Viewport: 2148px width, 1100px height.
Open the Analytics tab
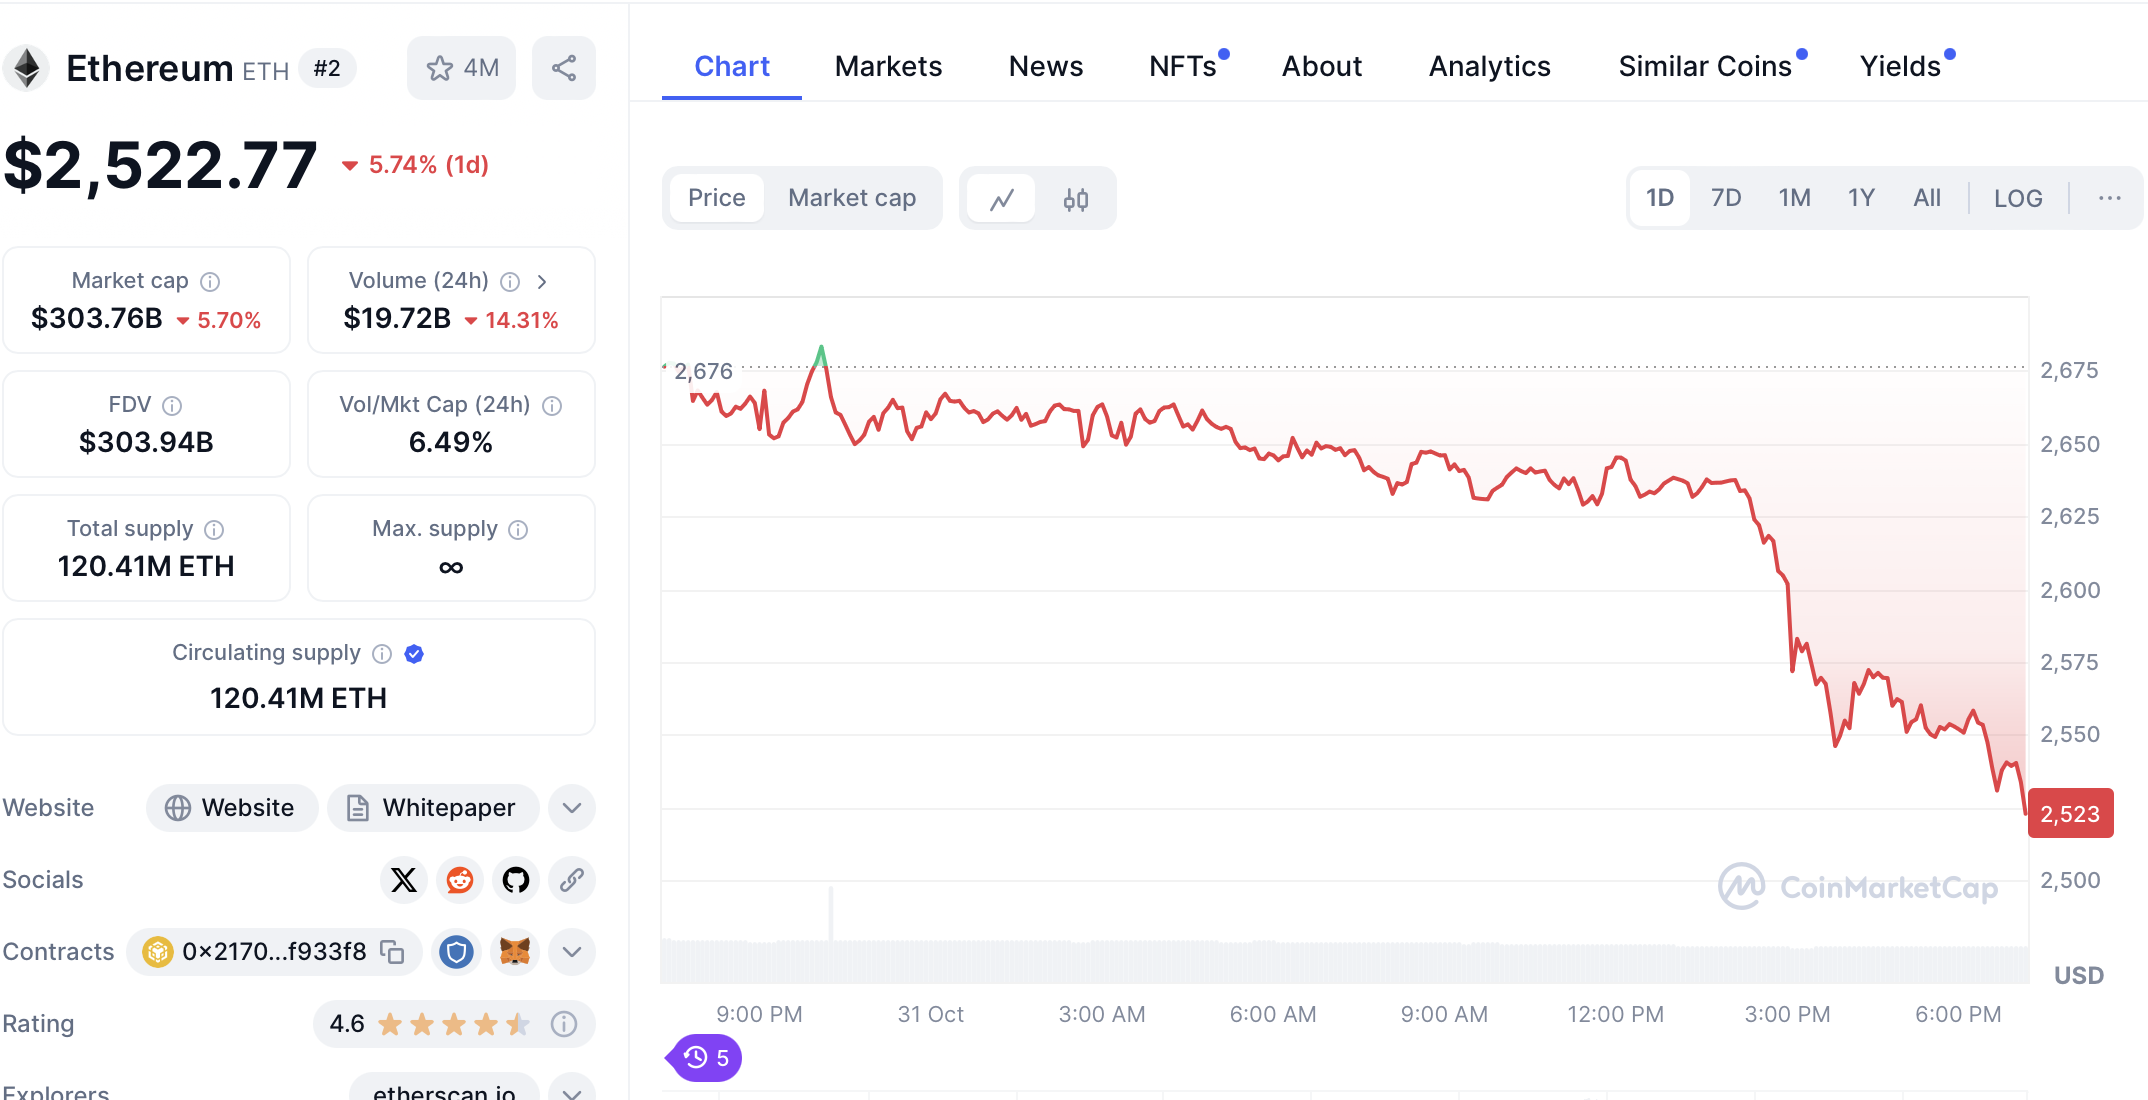pos(1489,66)
